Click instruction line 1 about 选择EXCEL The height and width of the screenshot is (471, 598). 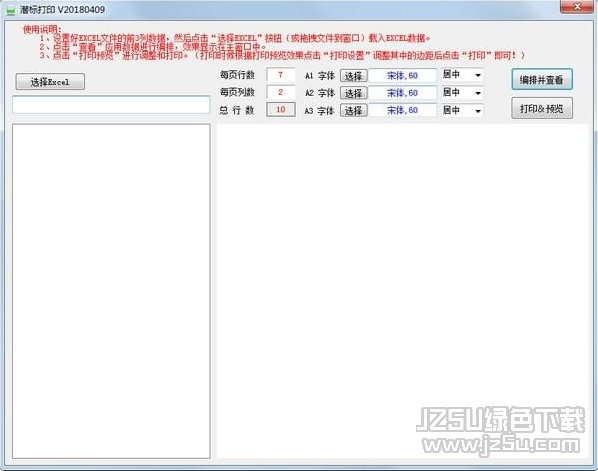click(235, 38)
